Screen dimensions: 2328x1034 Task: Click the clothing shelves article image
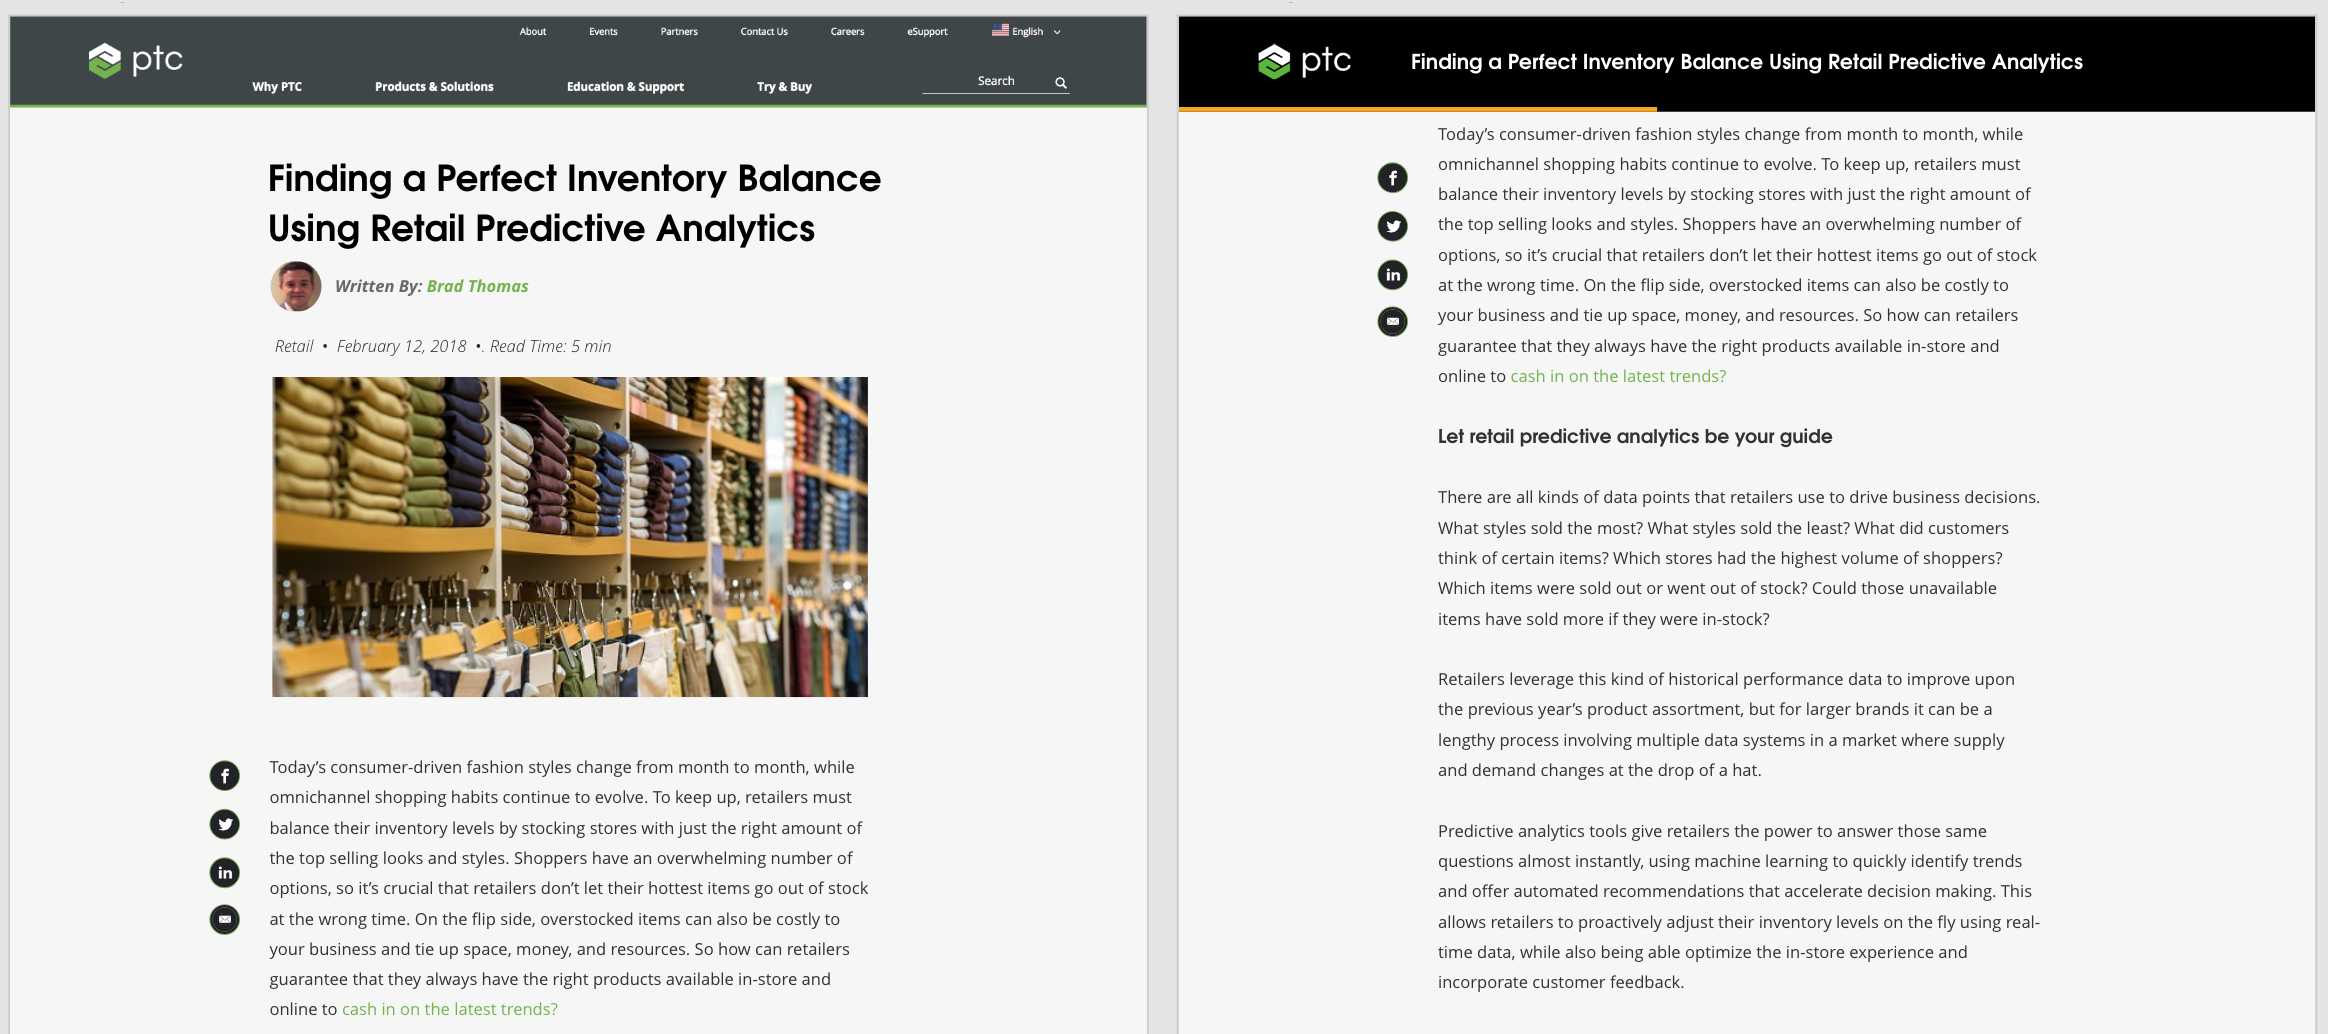pyautogui.click(x=570, y=537)
